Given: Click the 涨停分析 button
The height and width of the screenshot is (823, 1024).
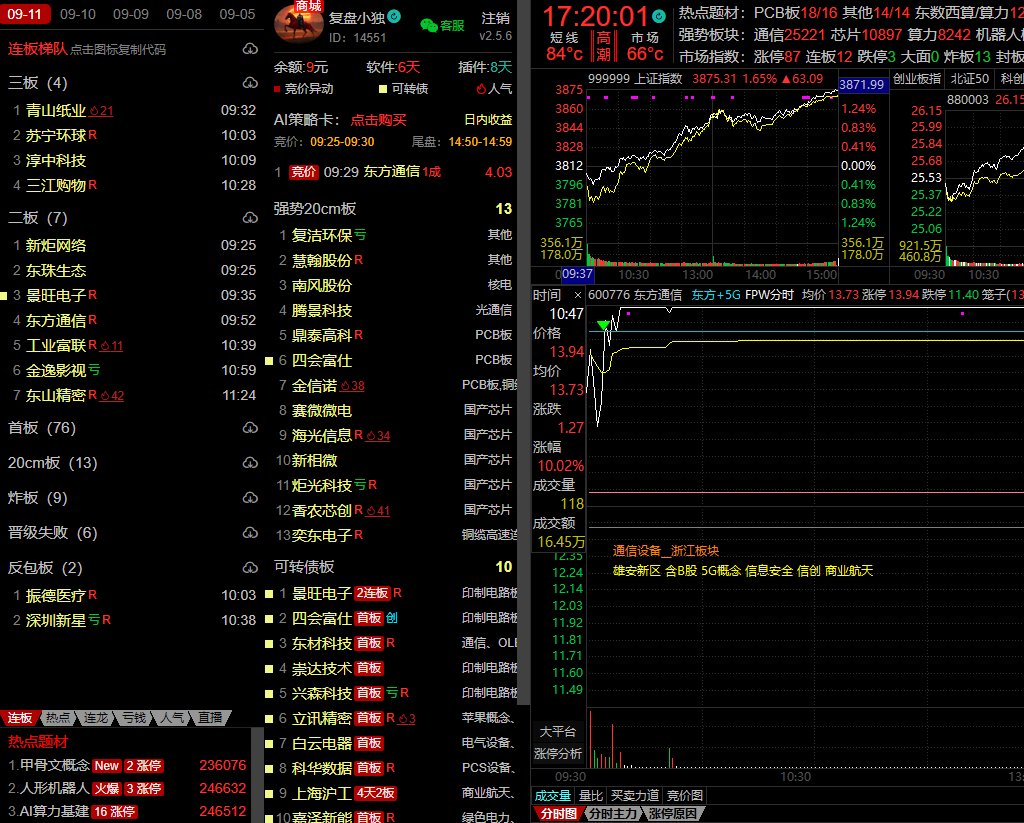Looking at the screenshot, I should 558,754.
